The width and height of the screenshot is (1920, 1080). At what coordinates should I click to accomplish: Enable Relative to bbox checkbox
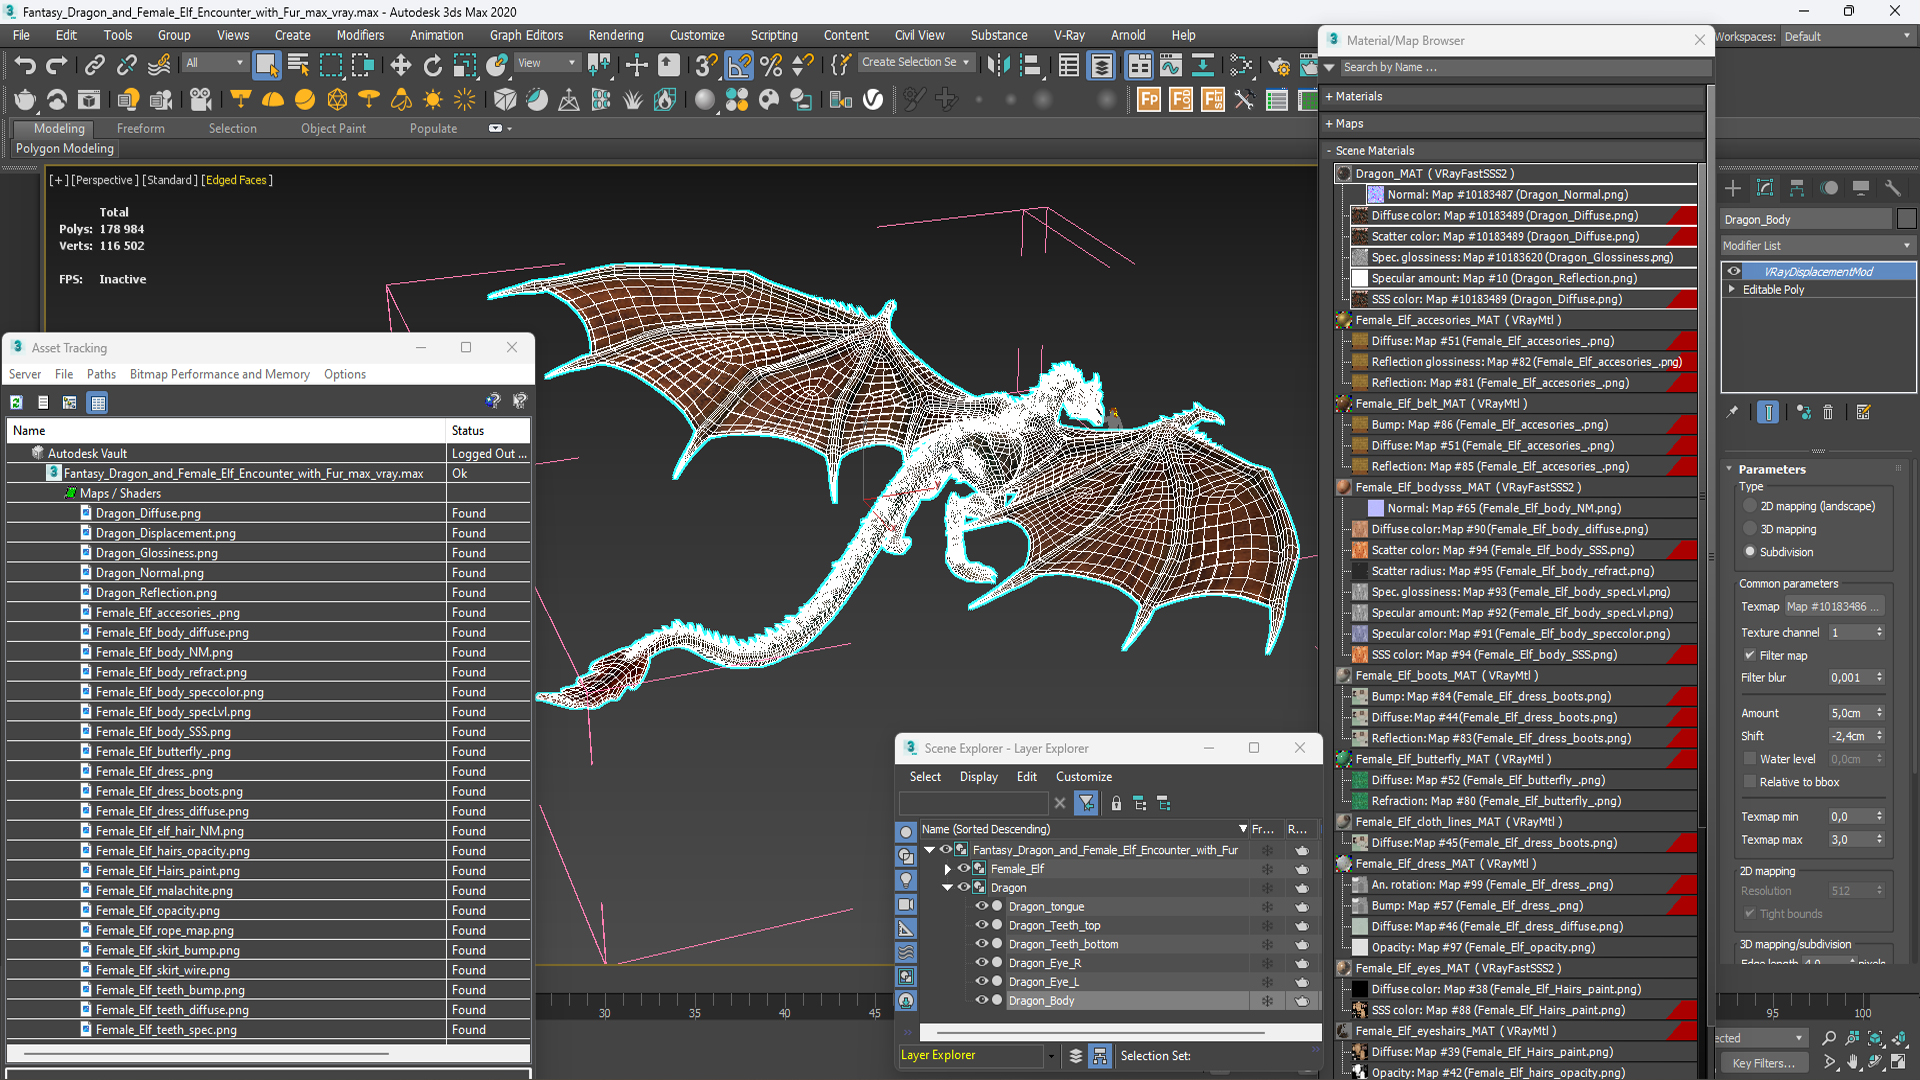tap(1750, 782)
